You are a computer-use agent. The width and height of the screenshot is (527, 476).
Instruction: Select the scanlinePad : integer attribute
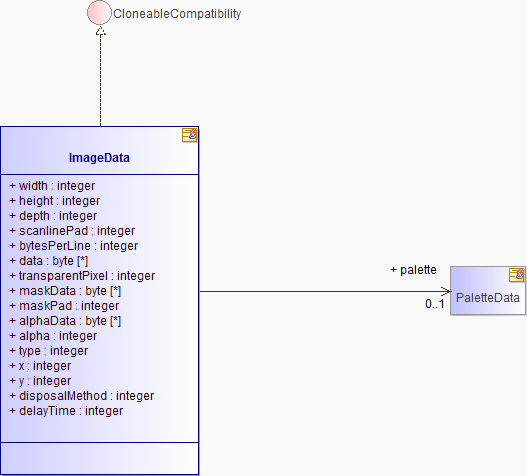72,231
